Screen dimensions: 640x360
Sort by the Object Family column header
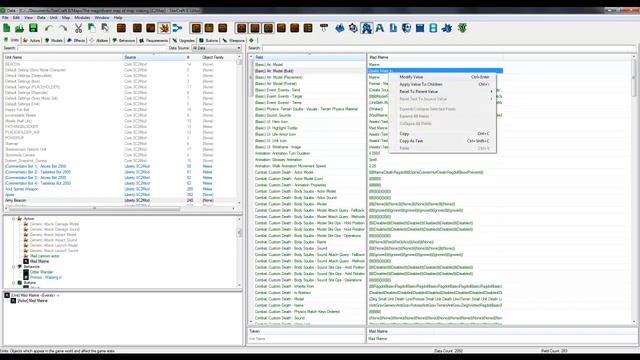[219, 57]
